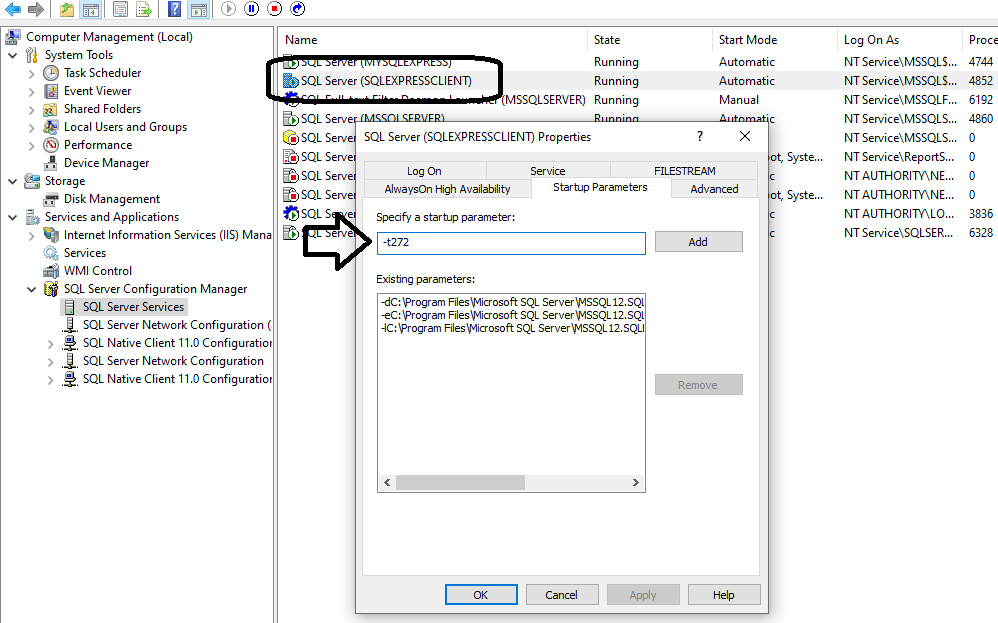Switch to the Service tab
Viewport: 998px width, 623px height.
(547, 171)
